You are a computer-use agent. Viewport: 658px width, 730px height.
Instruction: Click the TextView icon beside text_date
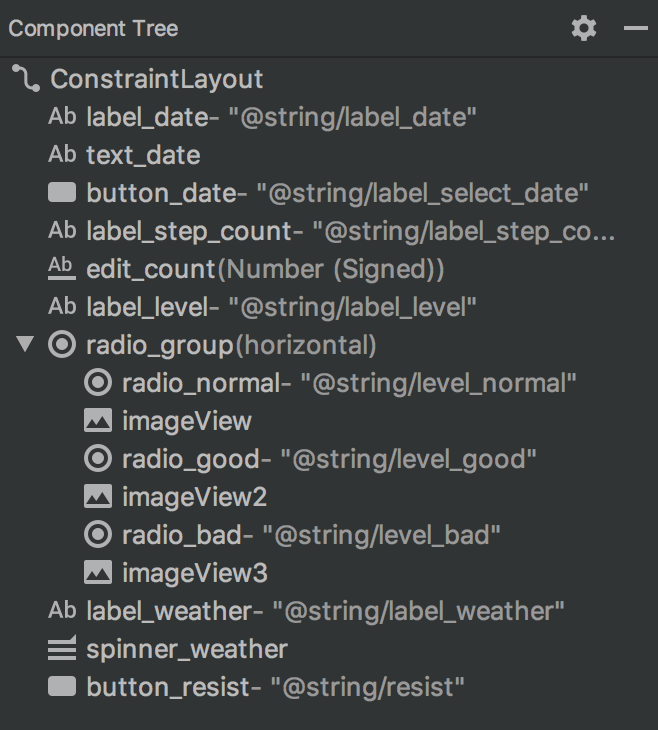coord(62,155)
